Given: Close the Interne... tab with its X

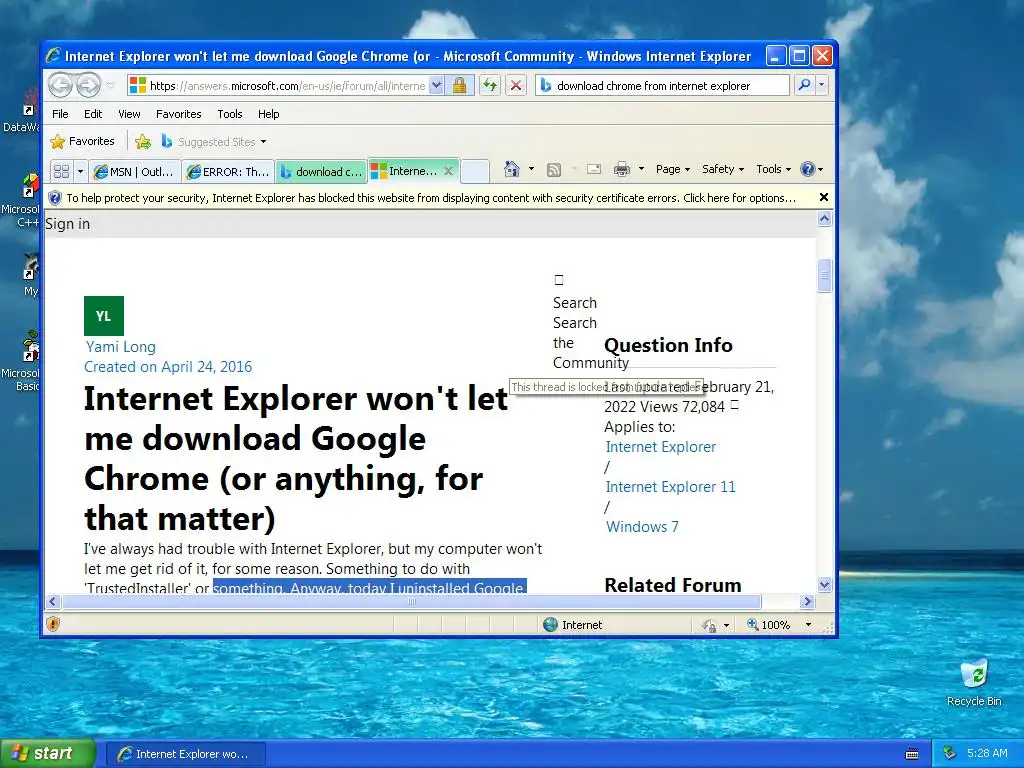Looking at the screenshot, I should [449, 171].
